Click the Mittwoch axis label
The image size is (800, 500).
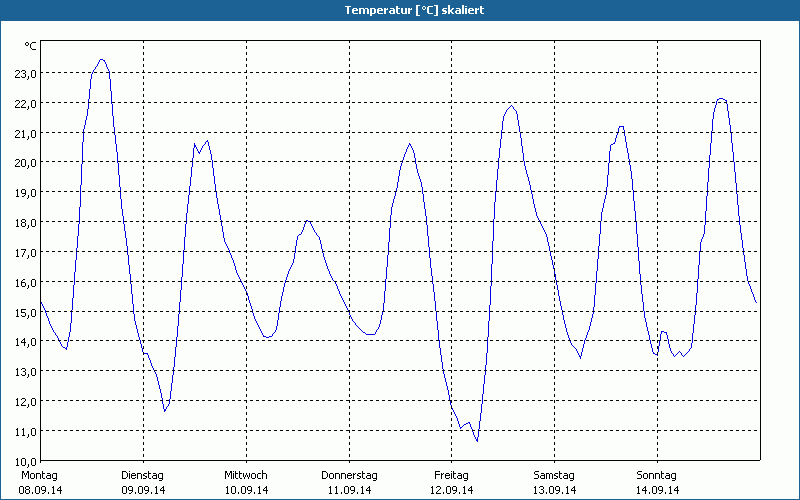tap(246, 476)
